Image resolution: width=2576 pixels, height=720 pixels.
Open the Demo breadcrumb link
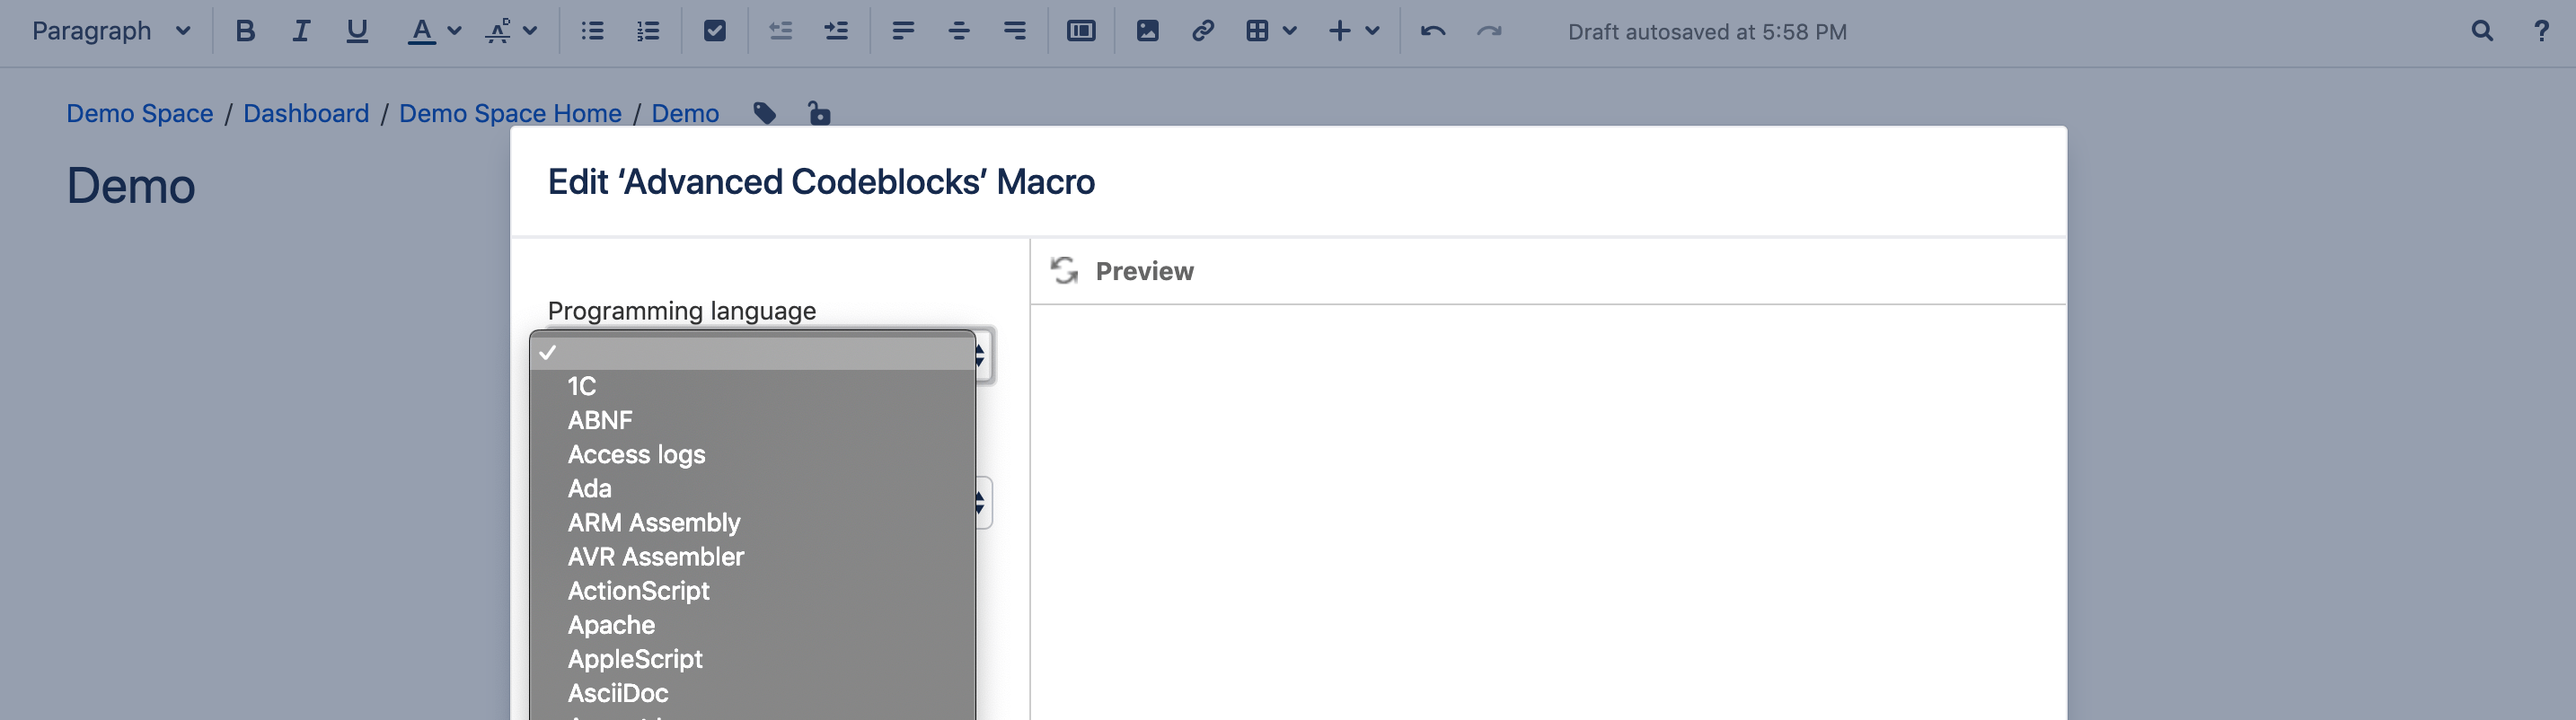pyautogui.click(x=685, y=113)
